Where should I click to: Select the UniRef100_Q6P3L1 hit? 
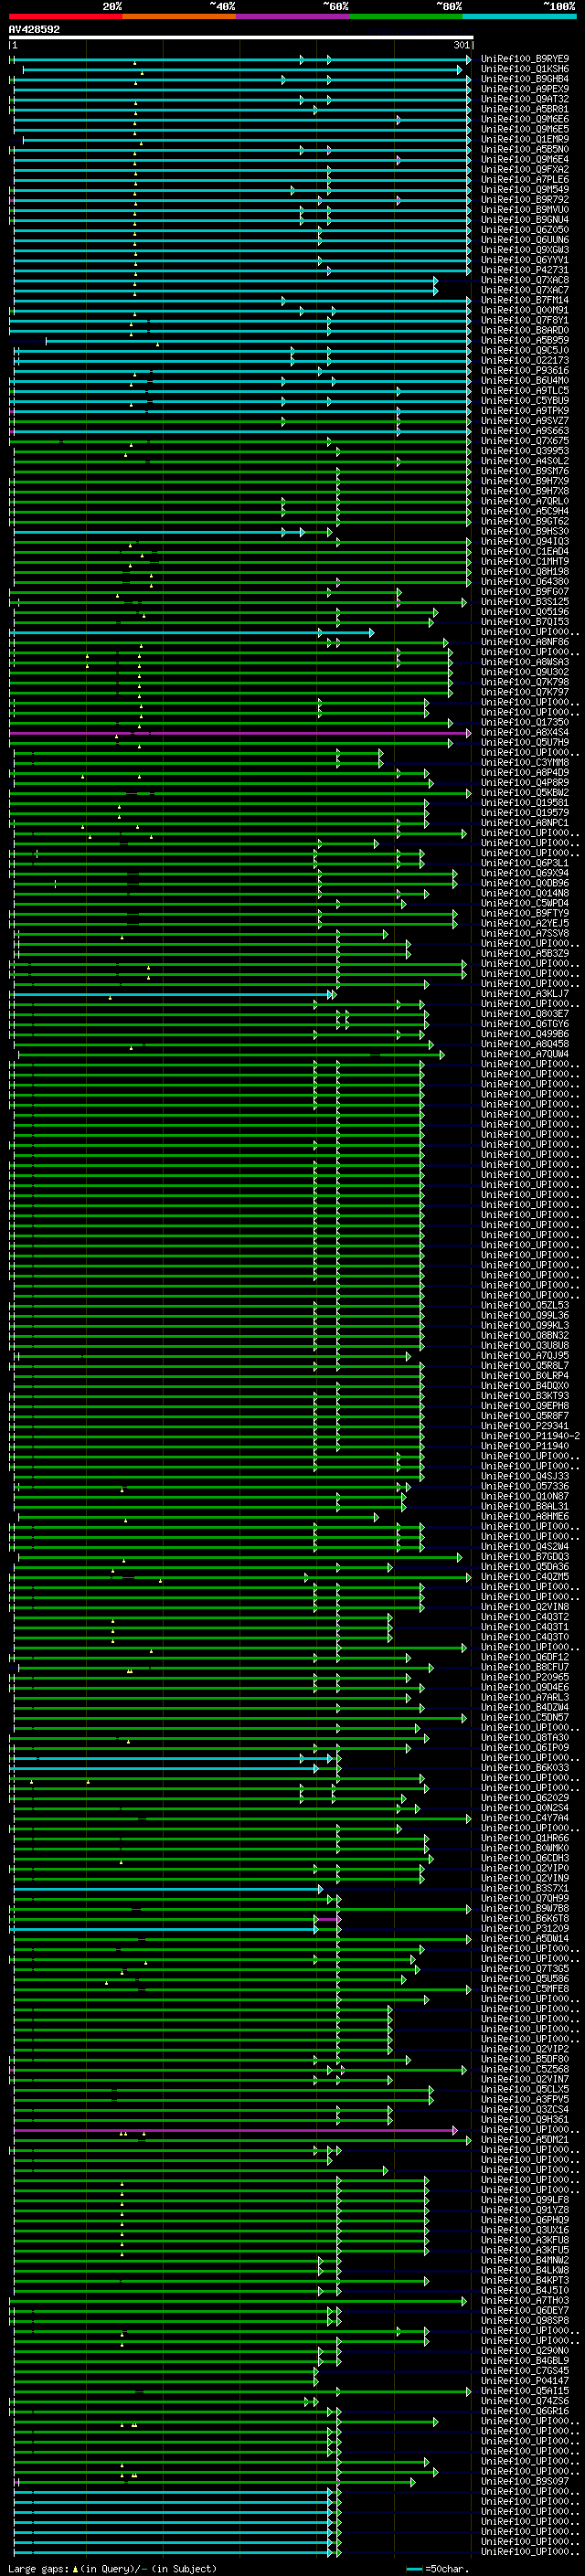[x=525, y=863]
